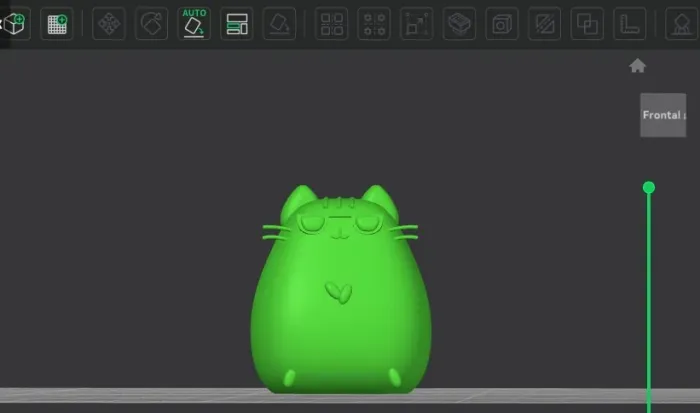Screen dimensions: 700x413
Task: Open the support painting tool icon
Action: click(x=681, y=24)
